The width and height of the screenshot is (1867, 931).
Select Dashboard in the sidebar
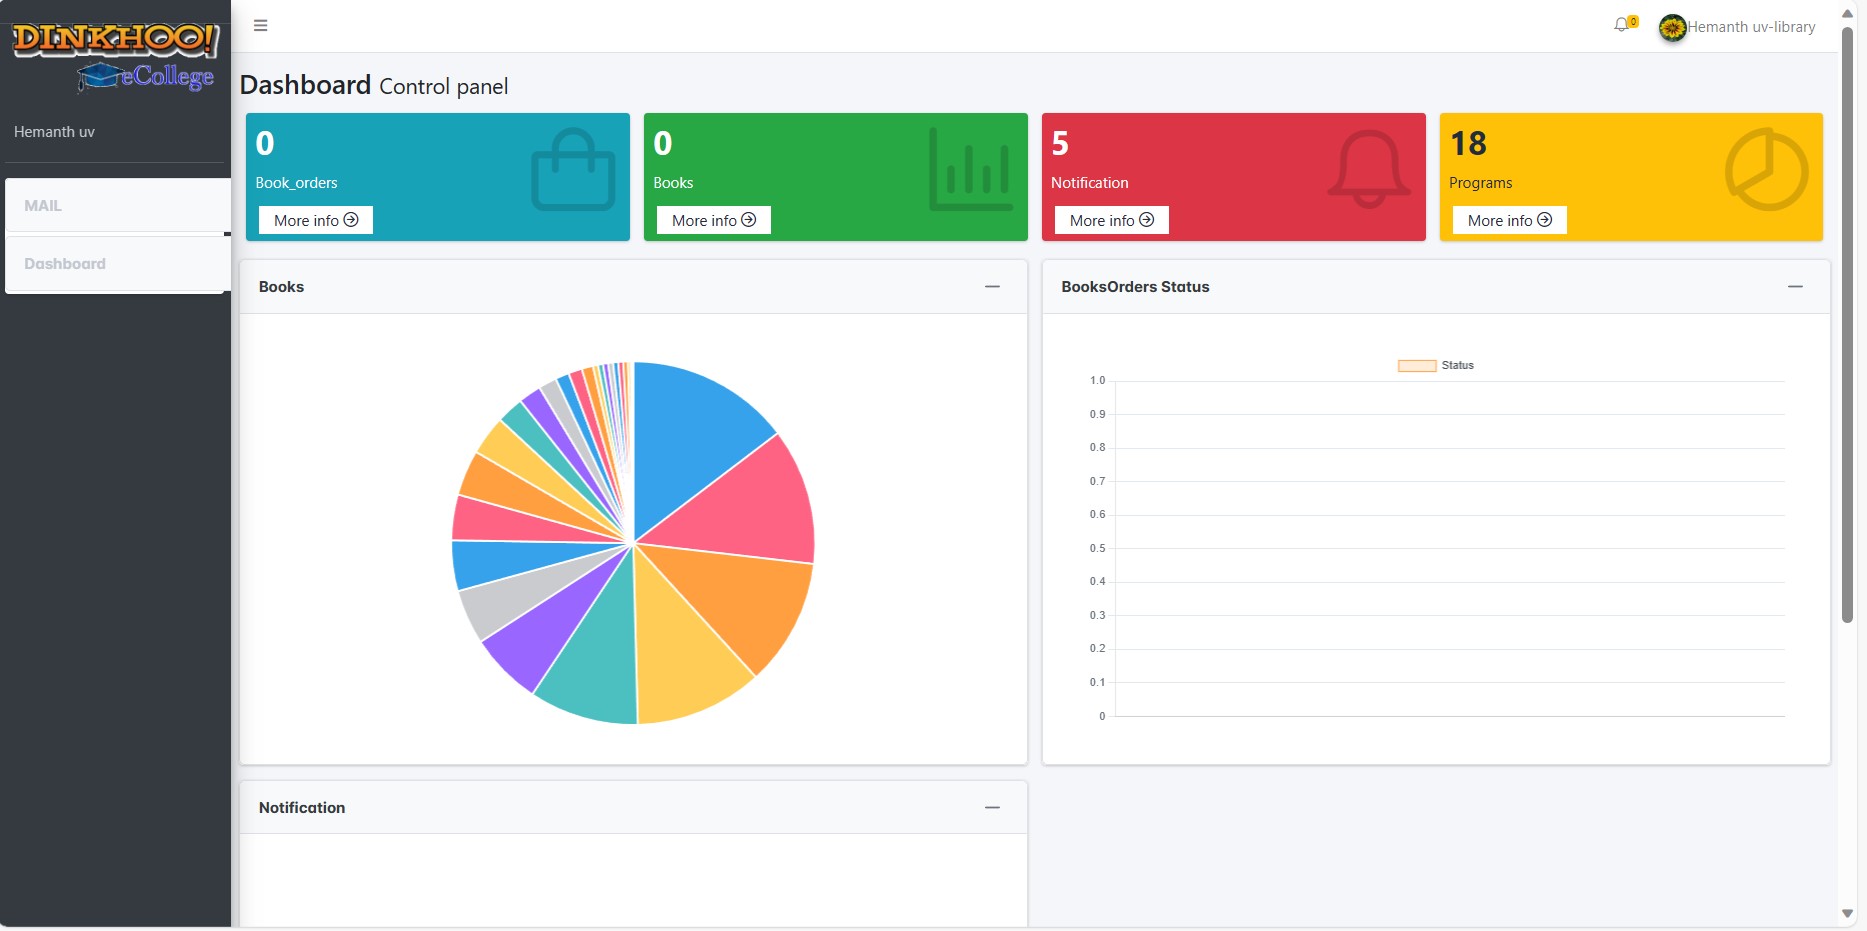[x=118, y=264]
